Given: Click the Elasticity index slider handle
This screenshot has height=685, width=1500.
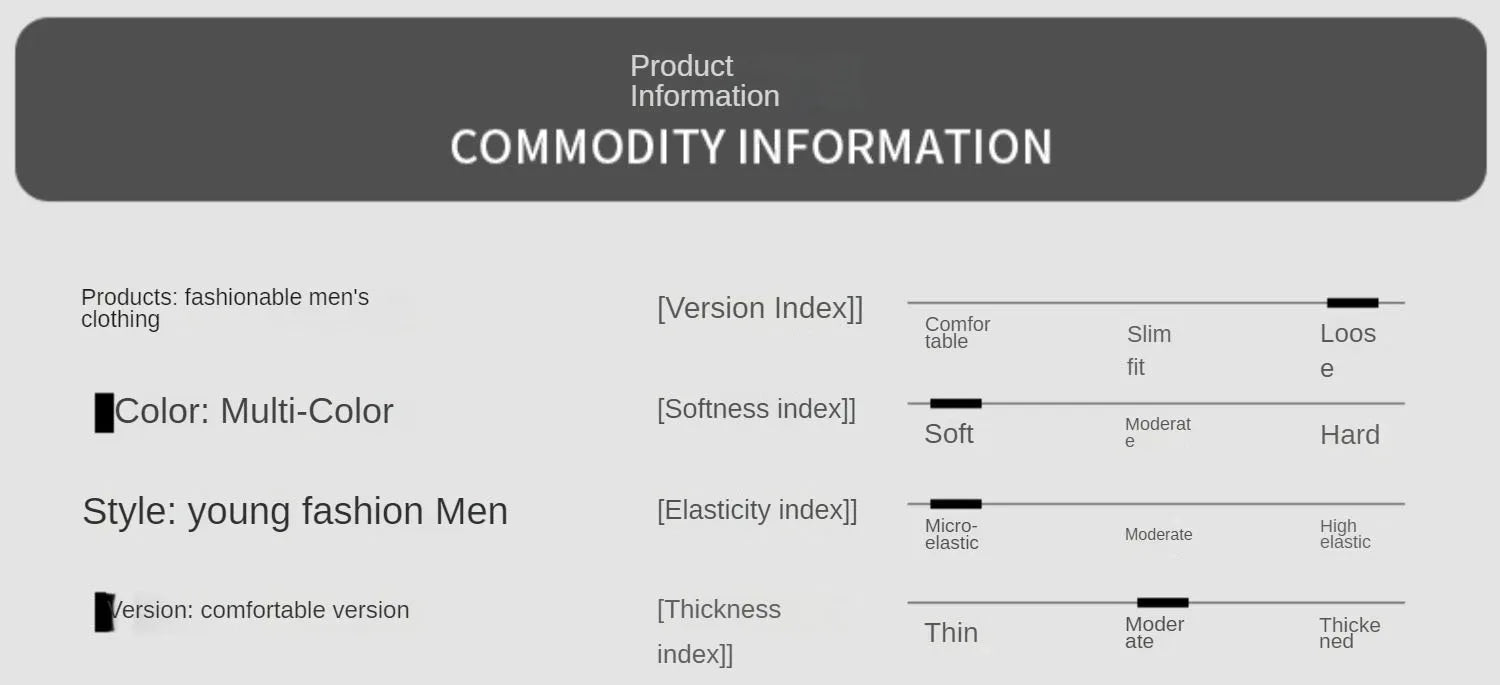Looking at the screenshot, I should click(x=955, y=504).
